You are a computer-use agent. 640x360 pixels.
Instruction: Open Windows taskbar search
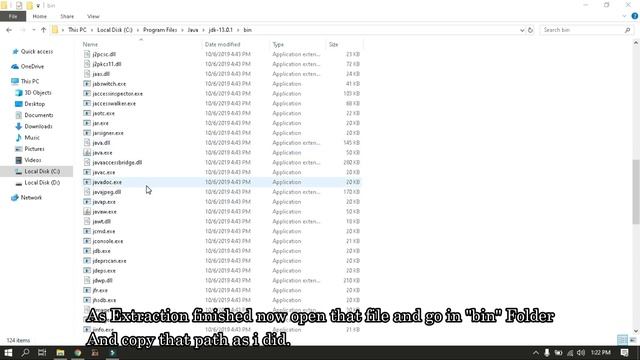(25, 353)
